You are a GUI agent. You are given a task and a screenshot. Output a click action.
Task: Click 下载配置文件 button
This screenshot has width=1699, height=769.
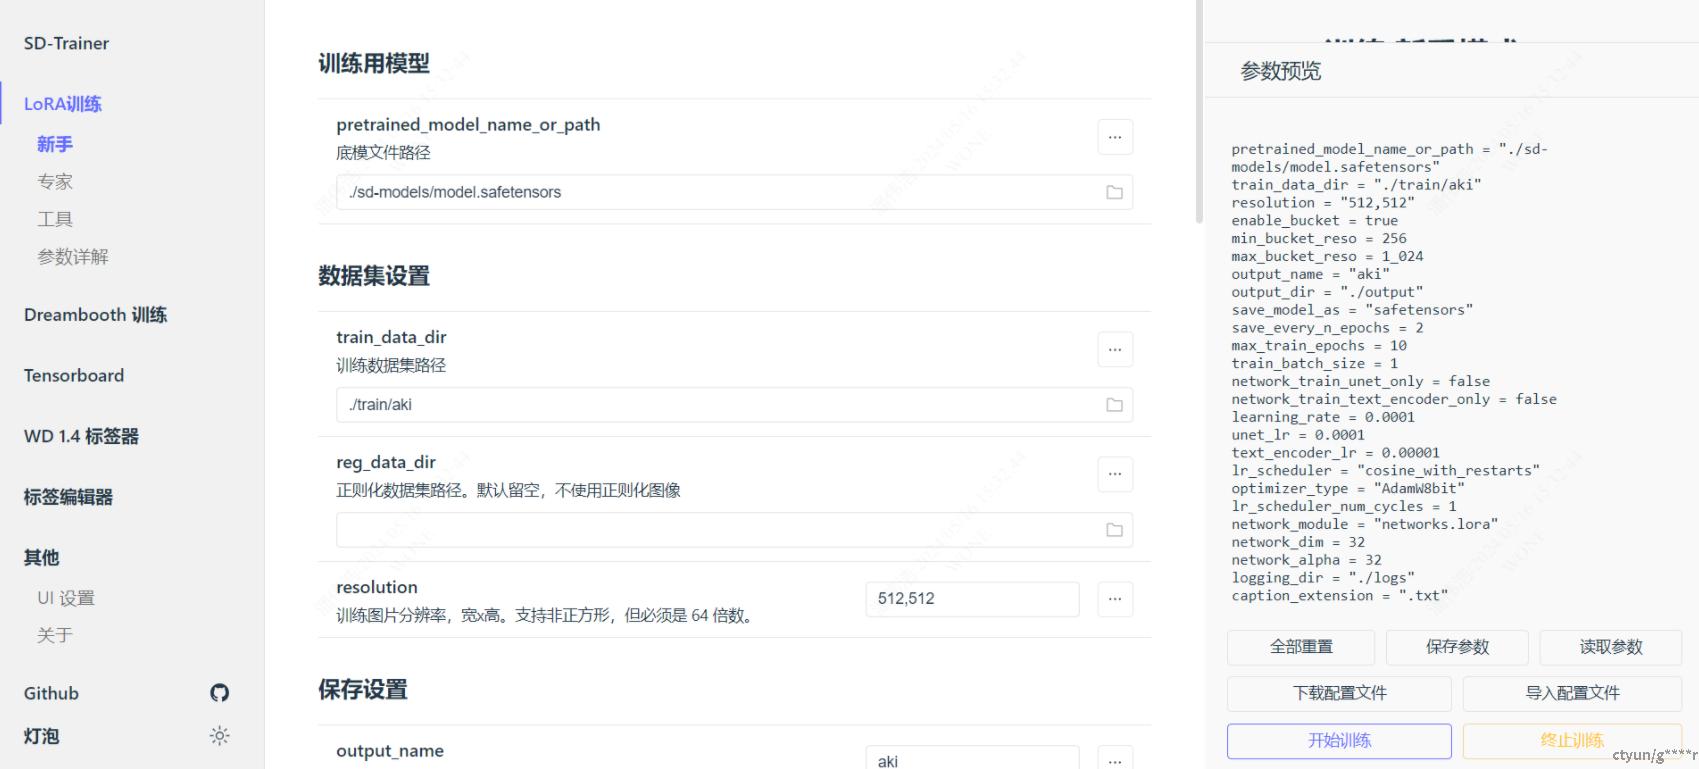(x=1338, y=693)
